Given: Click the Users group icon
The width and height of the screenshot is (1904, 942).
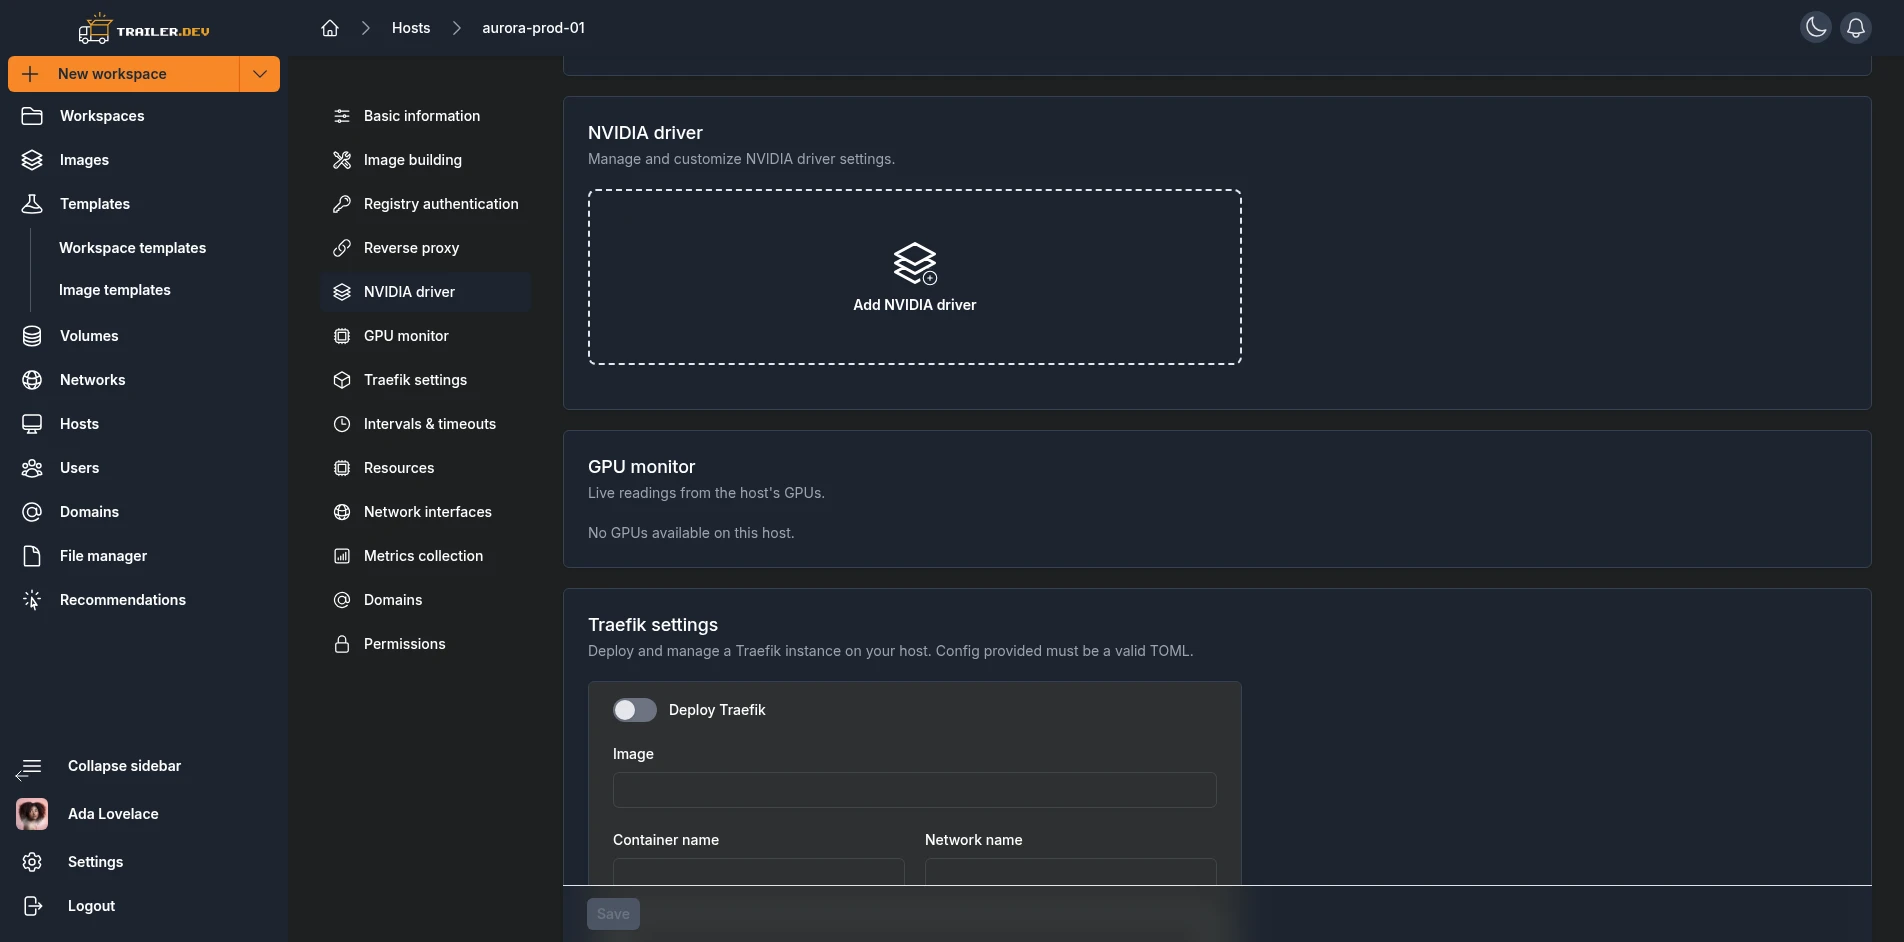Looking at the screenshot, I should 32,468.
